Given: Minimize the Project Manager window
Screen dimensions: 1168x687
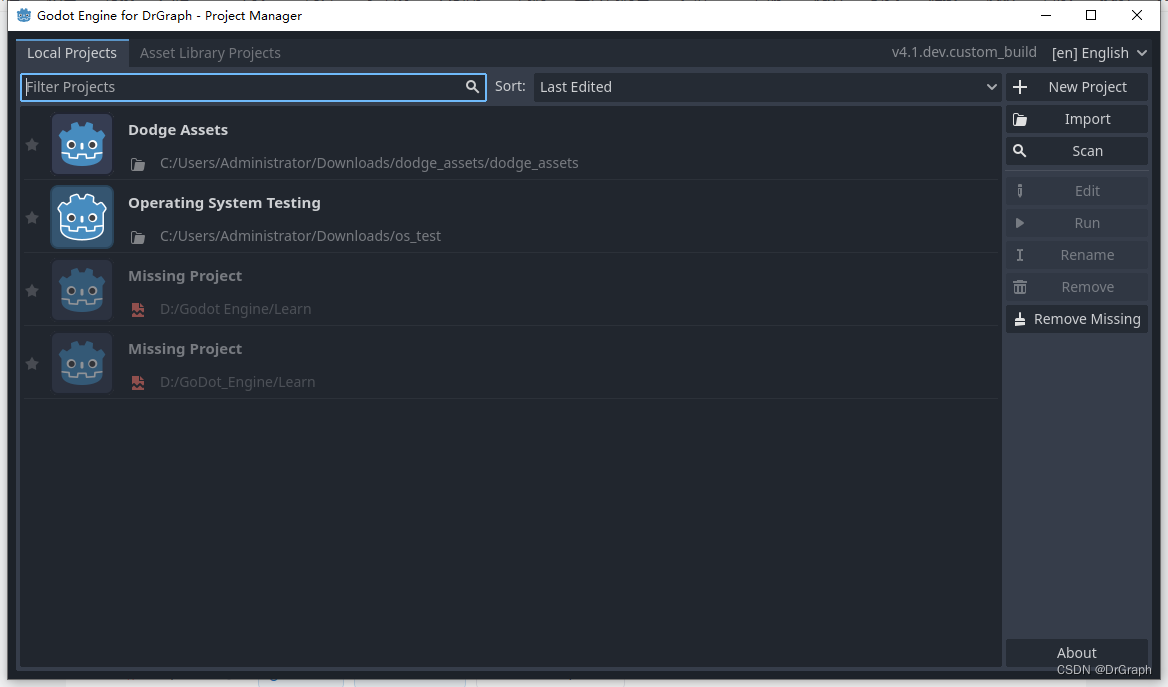Looking at the screenshot, I should tap(1046, 15).
